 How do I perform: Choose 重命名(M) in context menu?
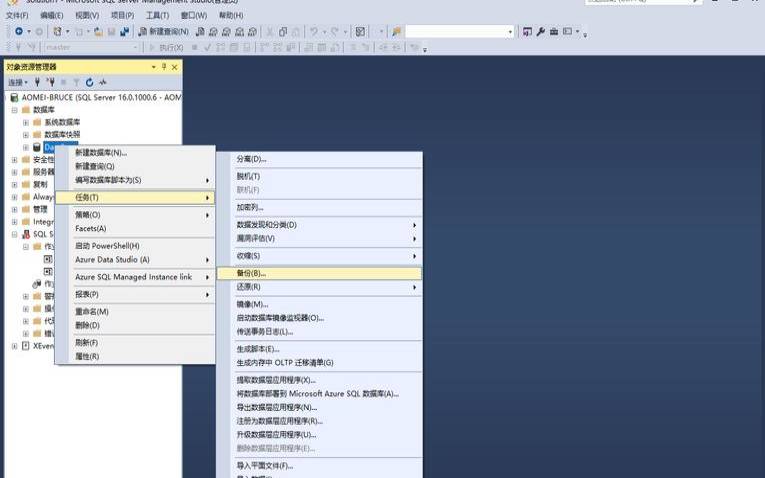tap(136, 312)
